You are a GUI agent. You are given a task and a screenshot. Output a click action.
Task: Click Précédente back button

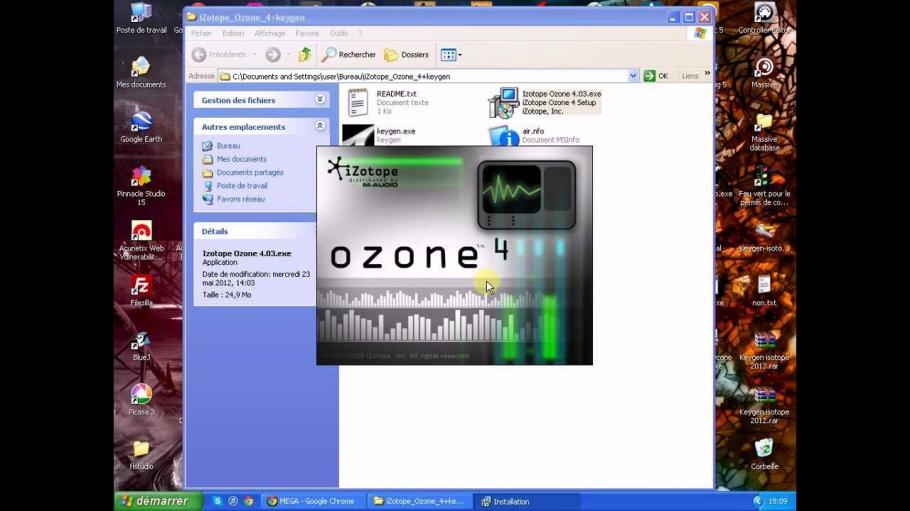point(219,55)
